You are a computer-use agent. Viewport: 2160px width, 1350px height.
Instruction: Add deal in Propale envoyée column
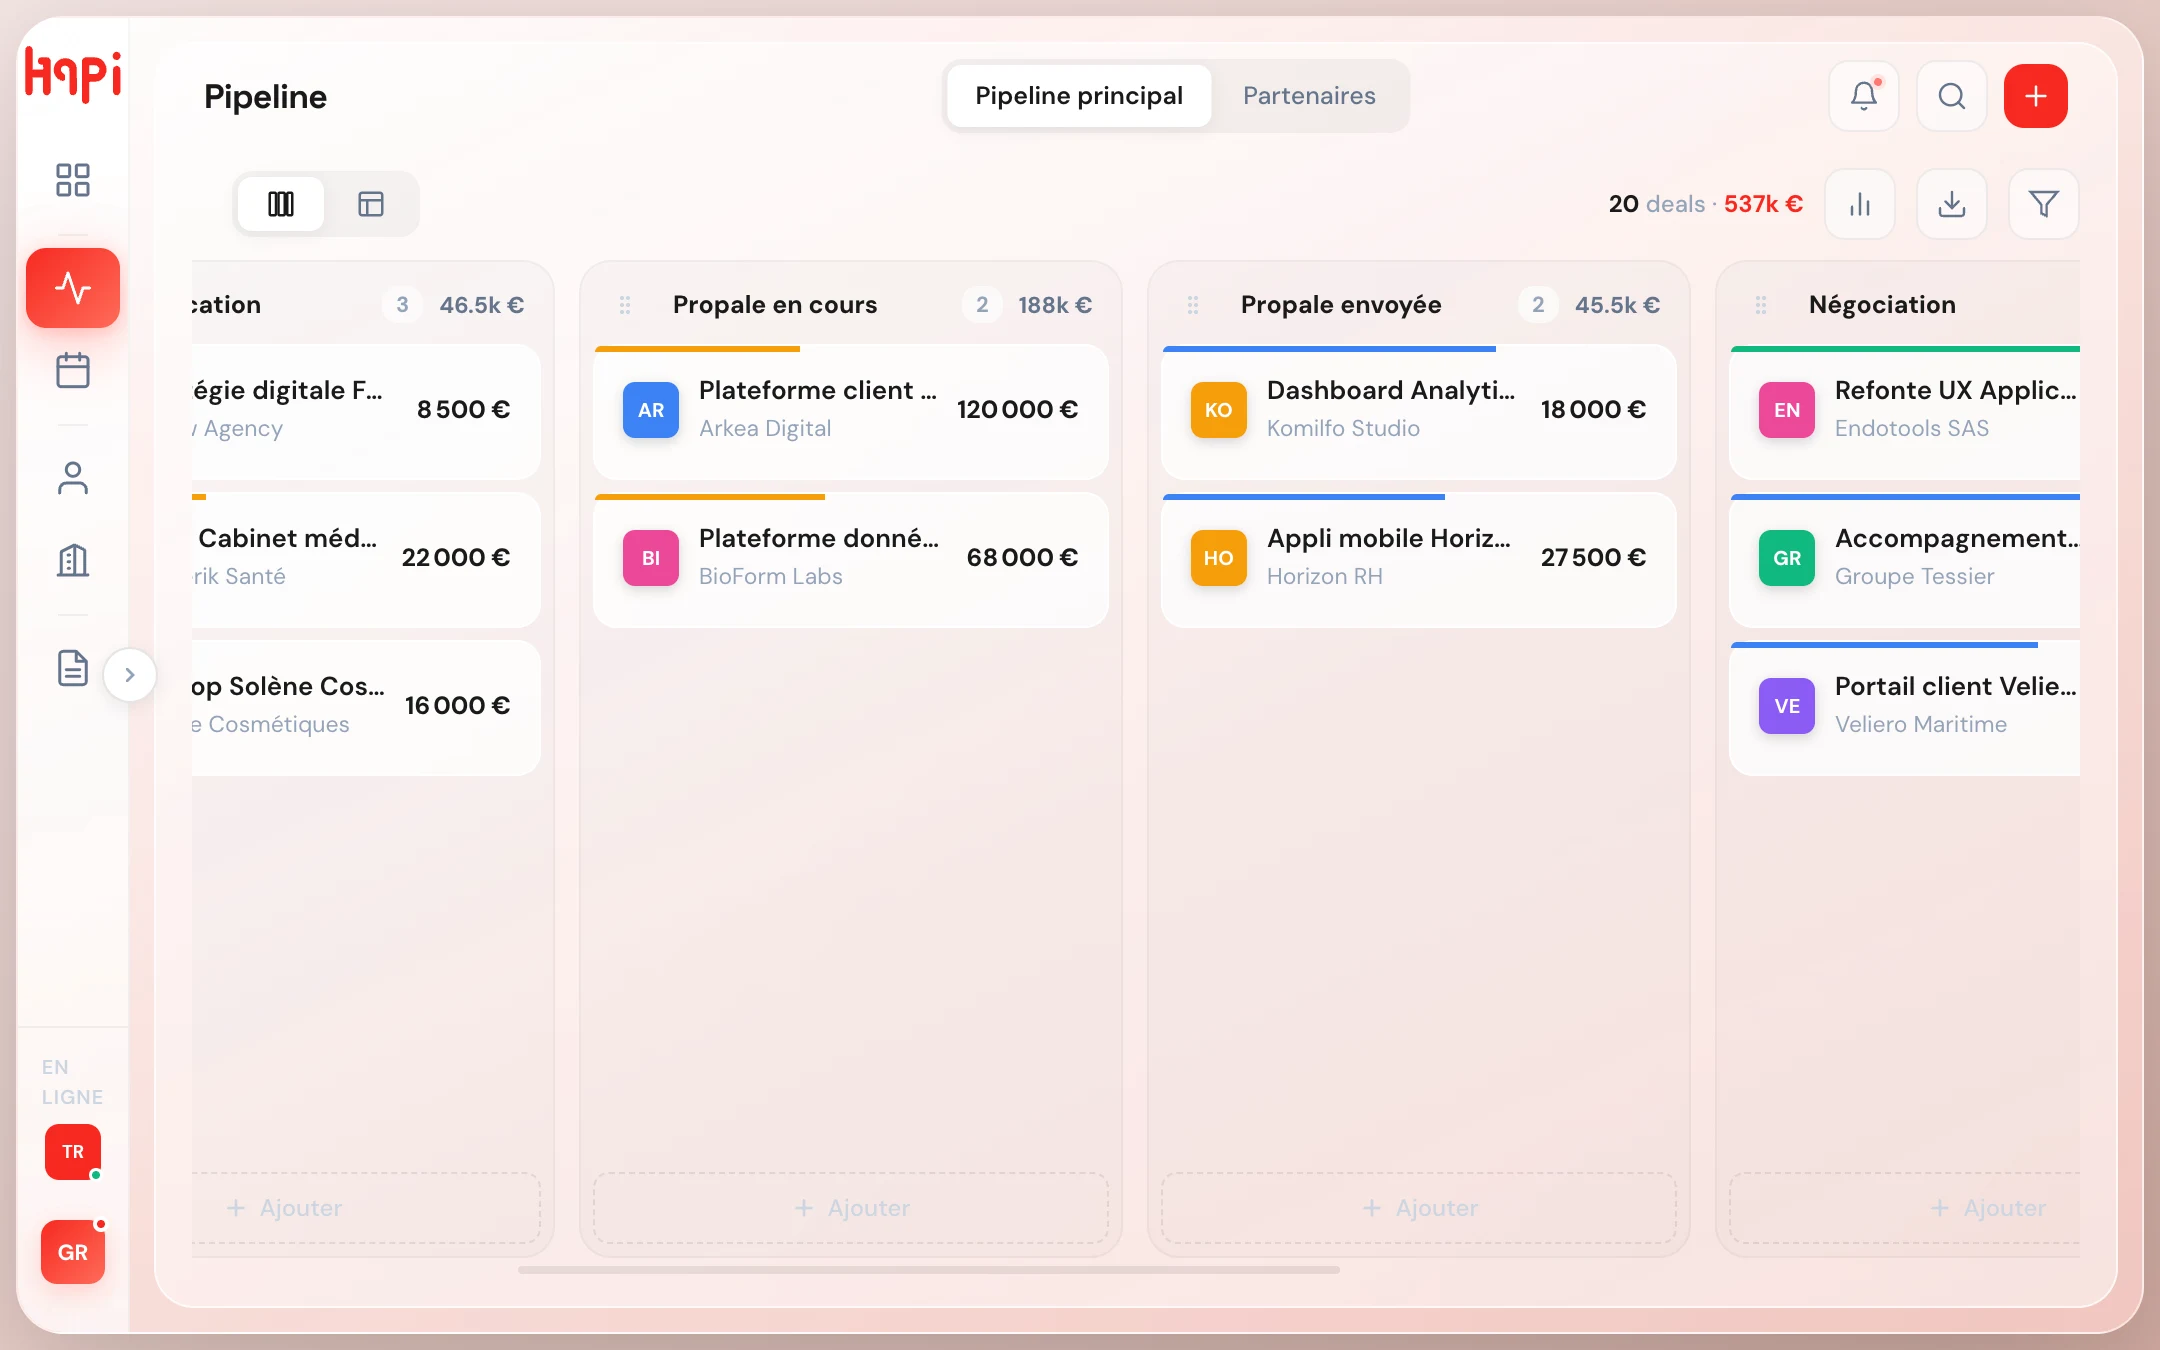[1419, 1208]
